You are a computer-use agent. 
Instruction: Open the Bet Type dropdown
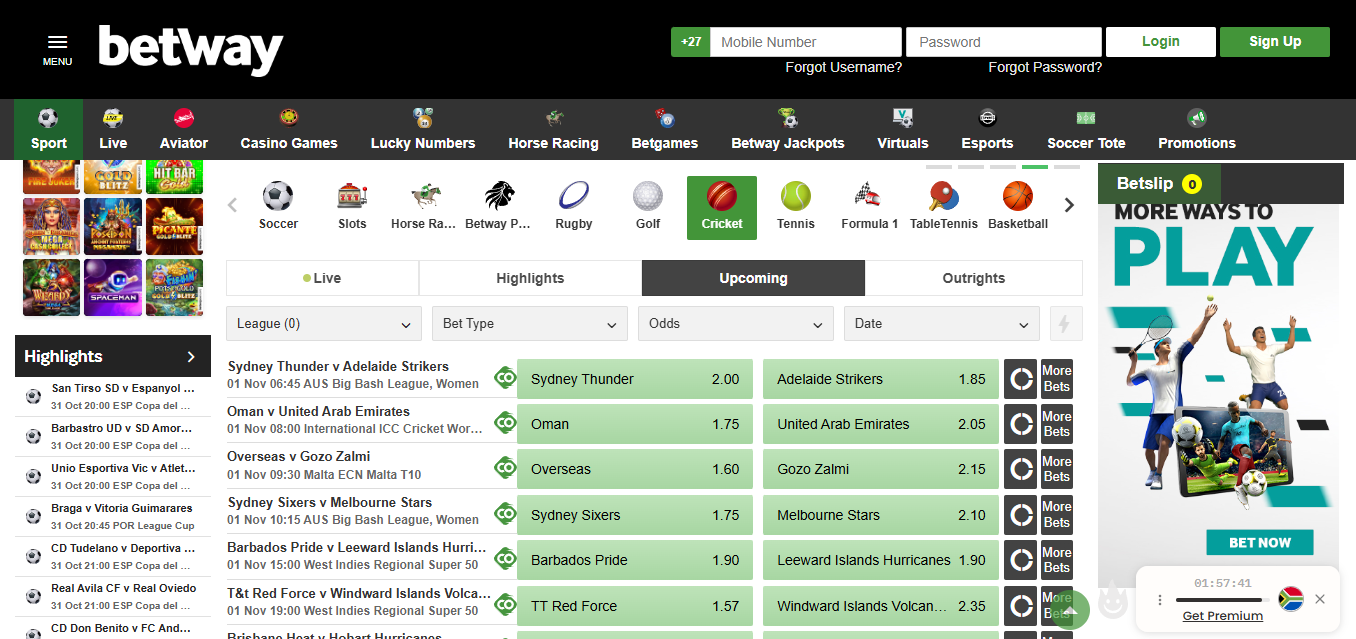[x=529, y=324]
